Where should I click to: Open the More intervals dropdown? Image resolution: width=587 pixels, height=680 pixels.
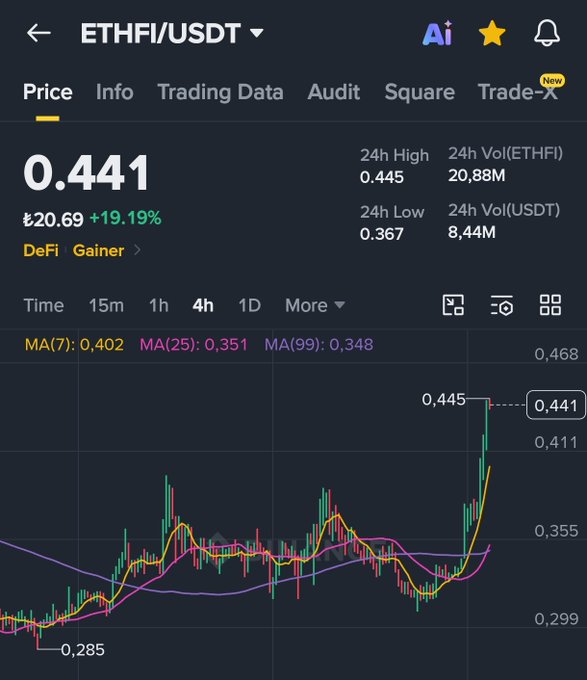(315, 305)
